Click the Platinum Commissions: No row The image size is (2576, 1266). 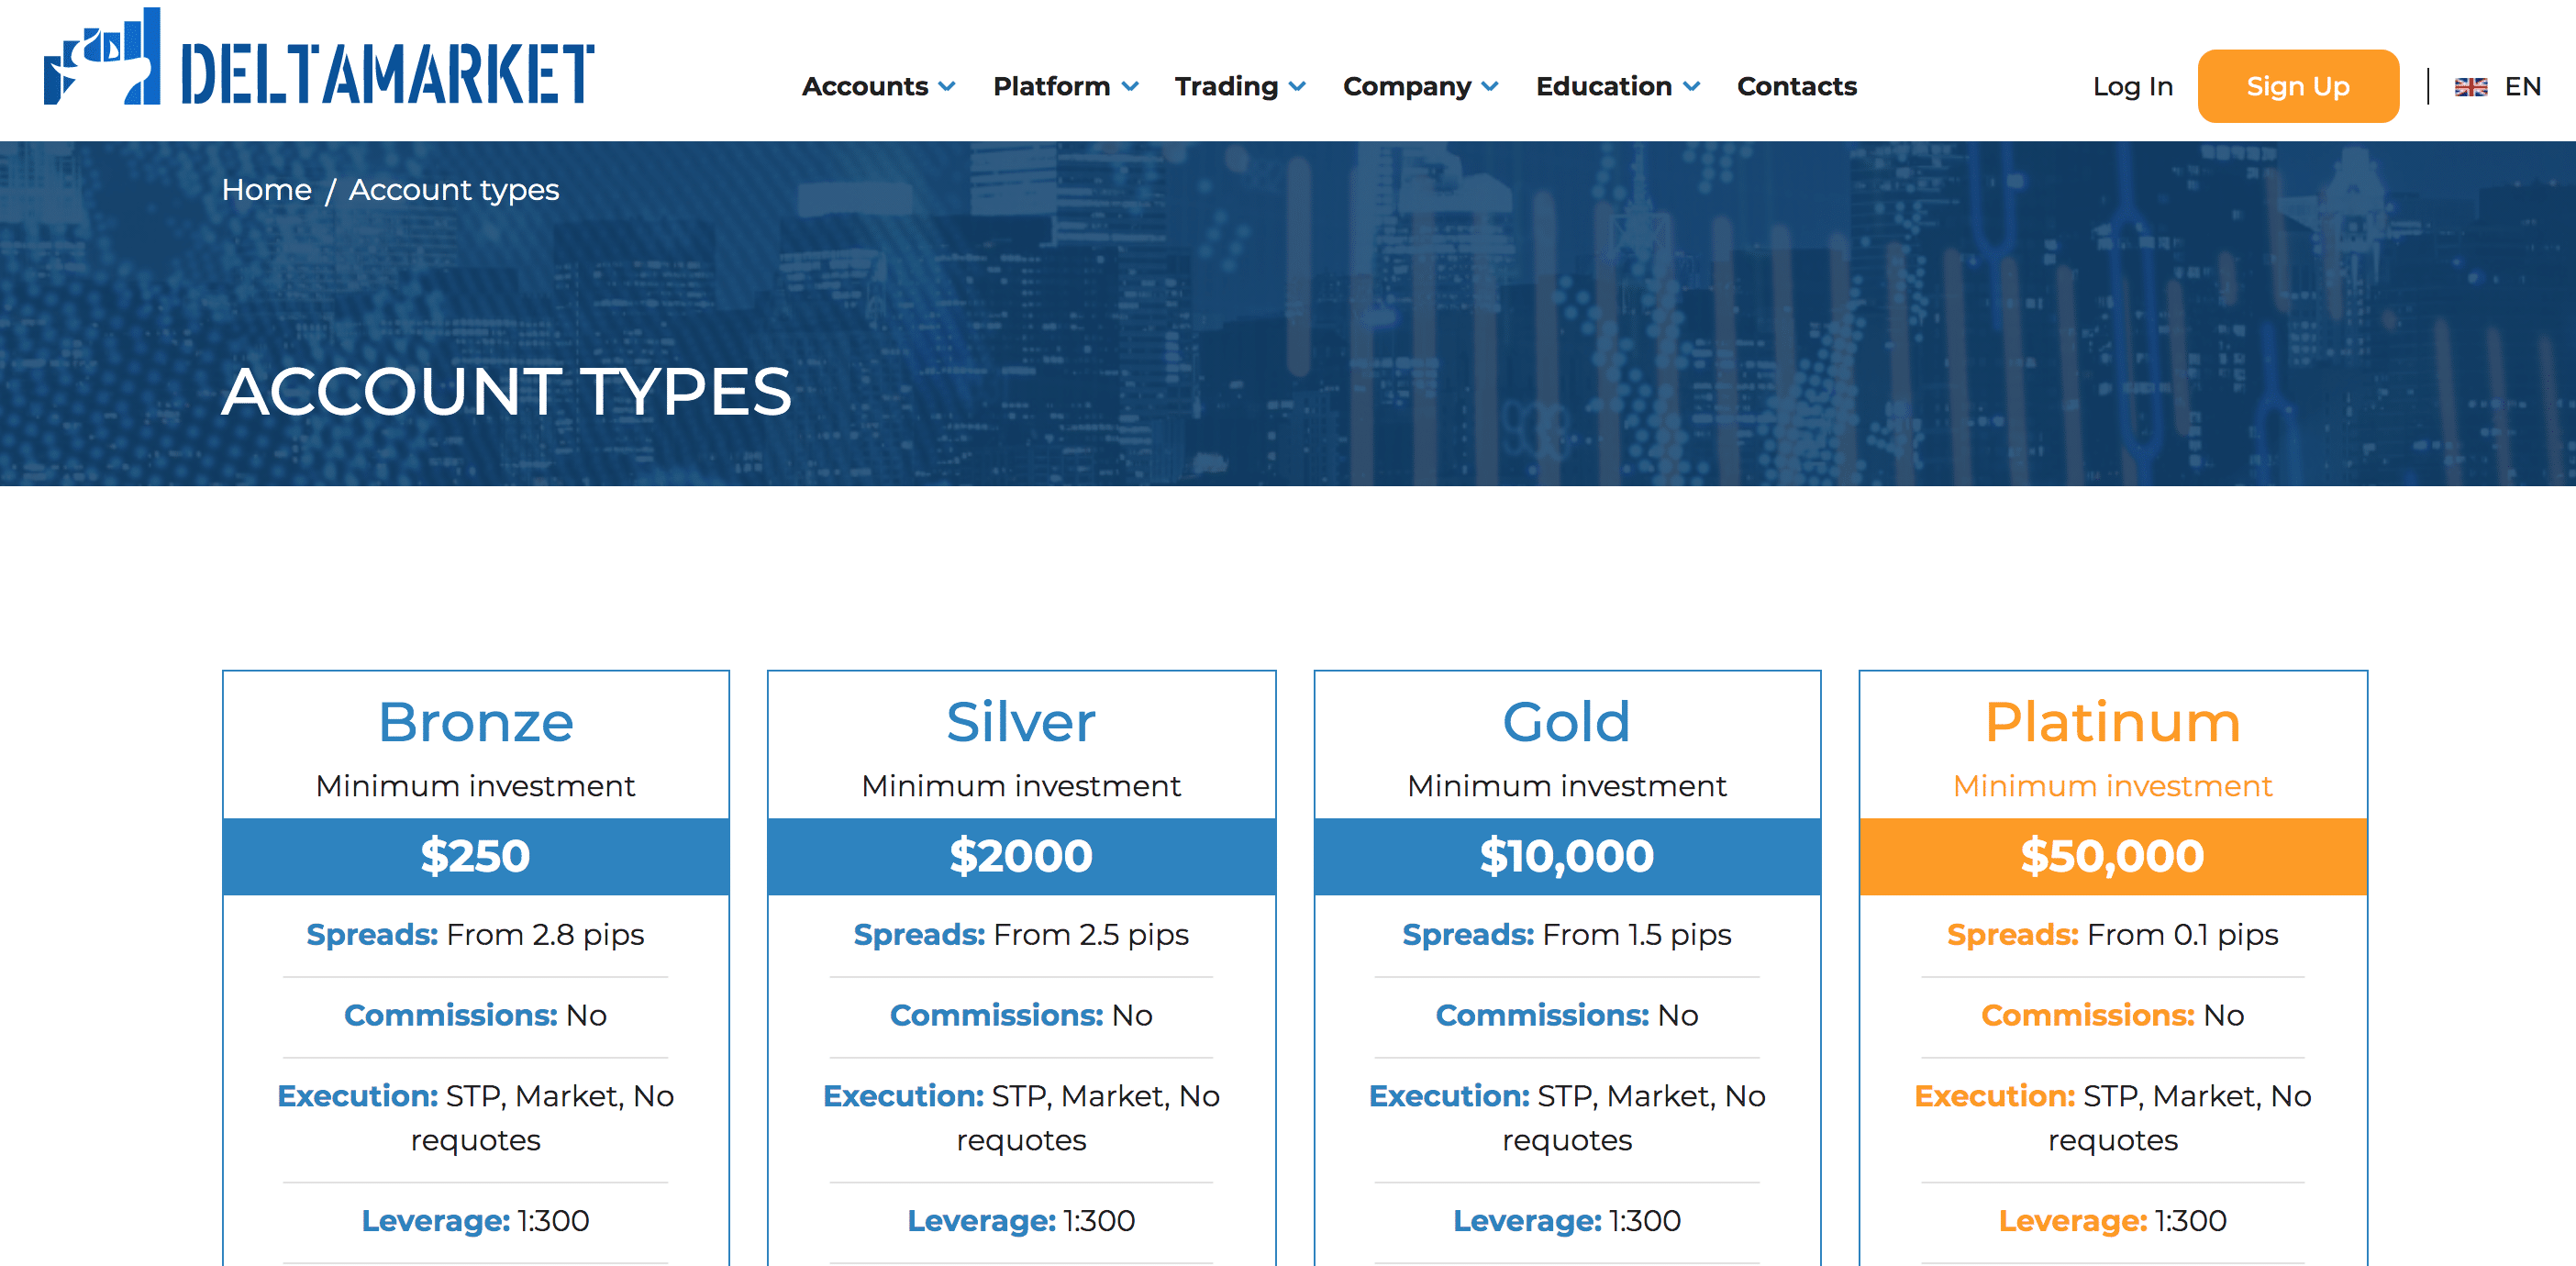(2113, 1016)
